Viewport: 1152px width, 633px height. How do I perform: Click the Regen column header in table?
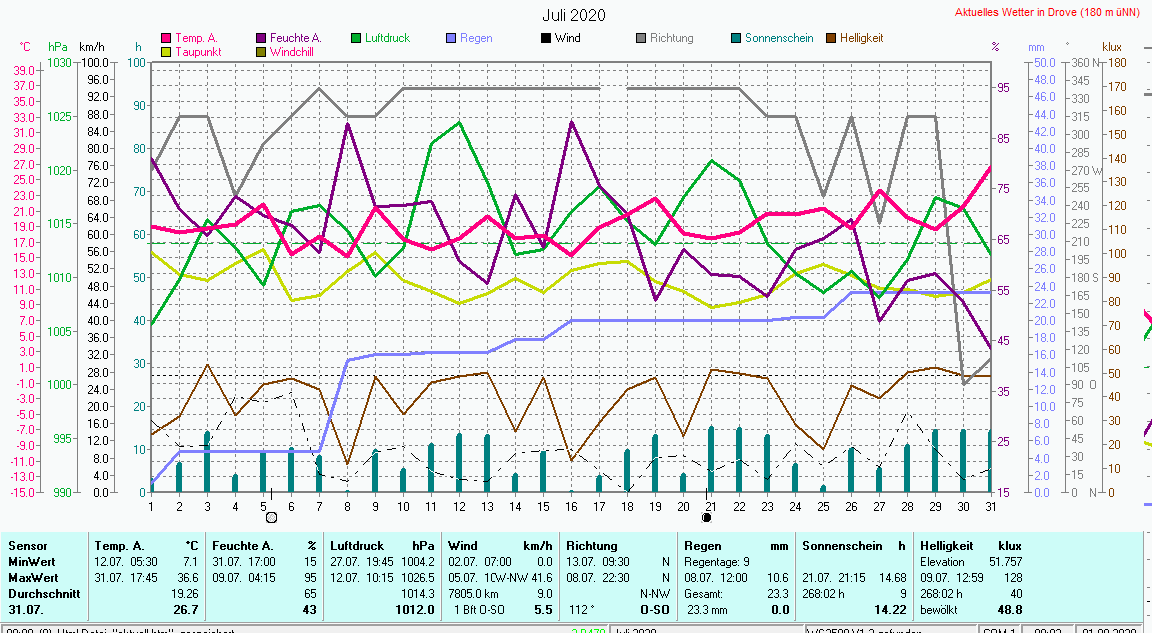[702, 546]
